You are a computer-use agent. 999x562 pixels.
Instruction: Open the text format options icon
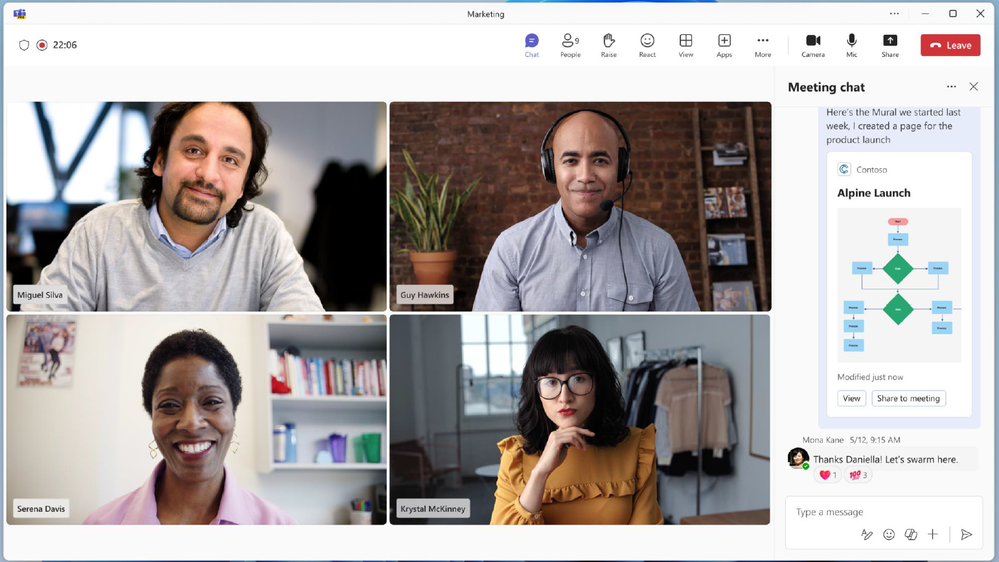pyautogui.click(x=866, y=535)
